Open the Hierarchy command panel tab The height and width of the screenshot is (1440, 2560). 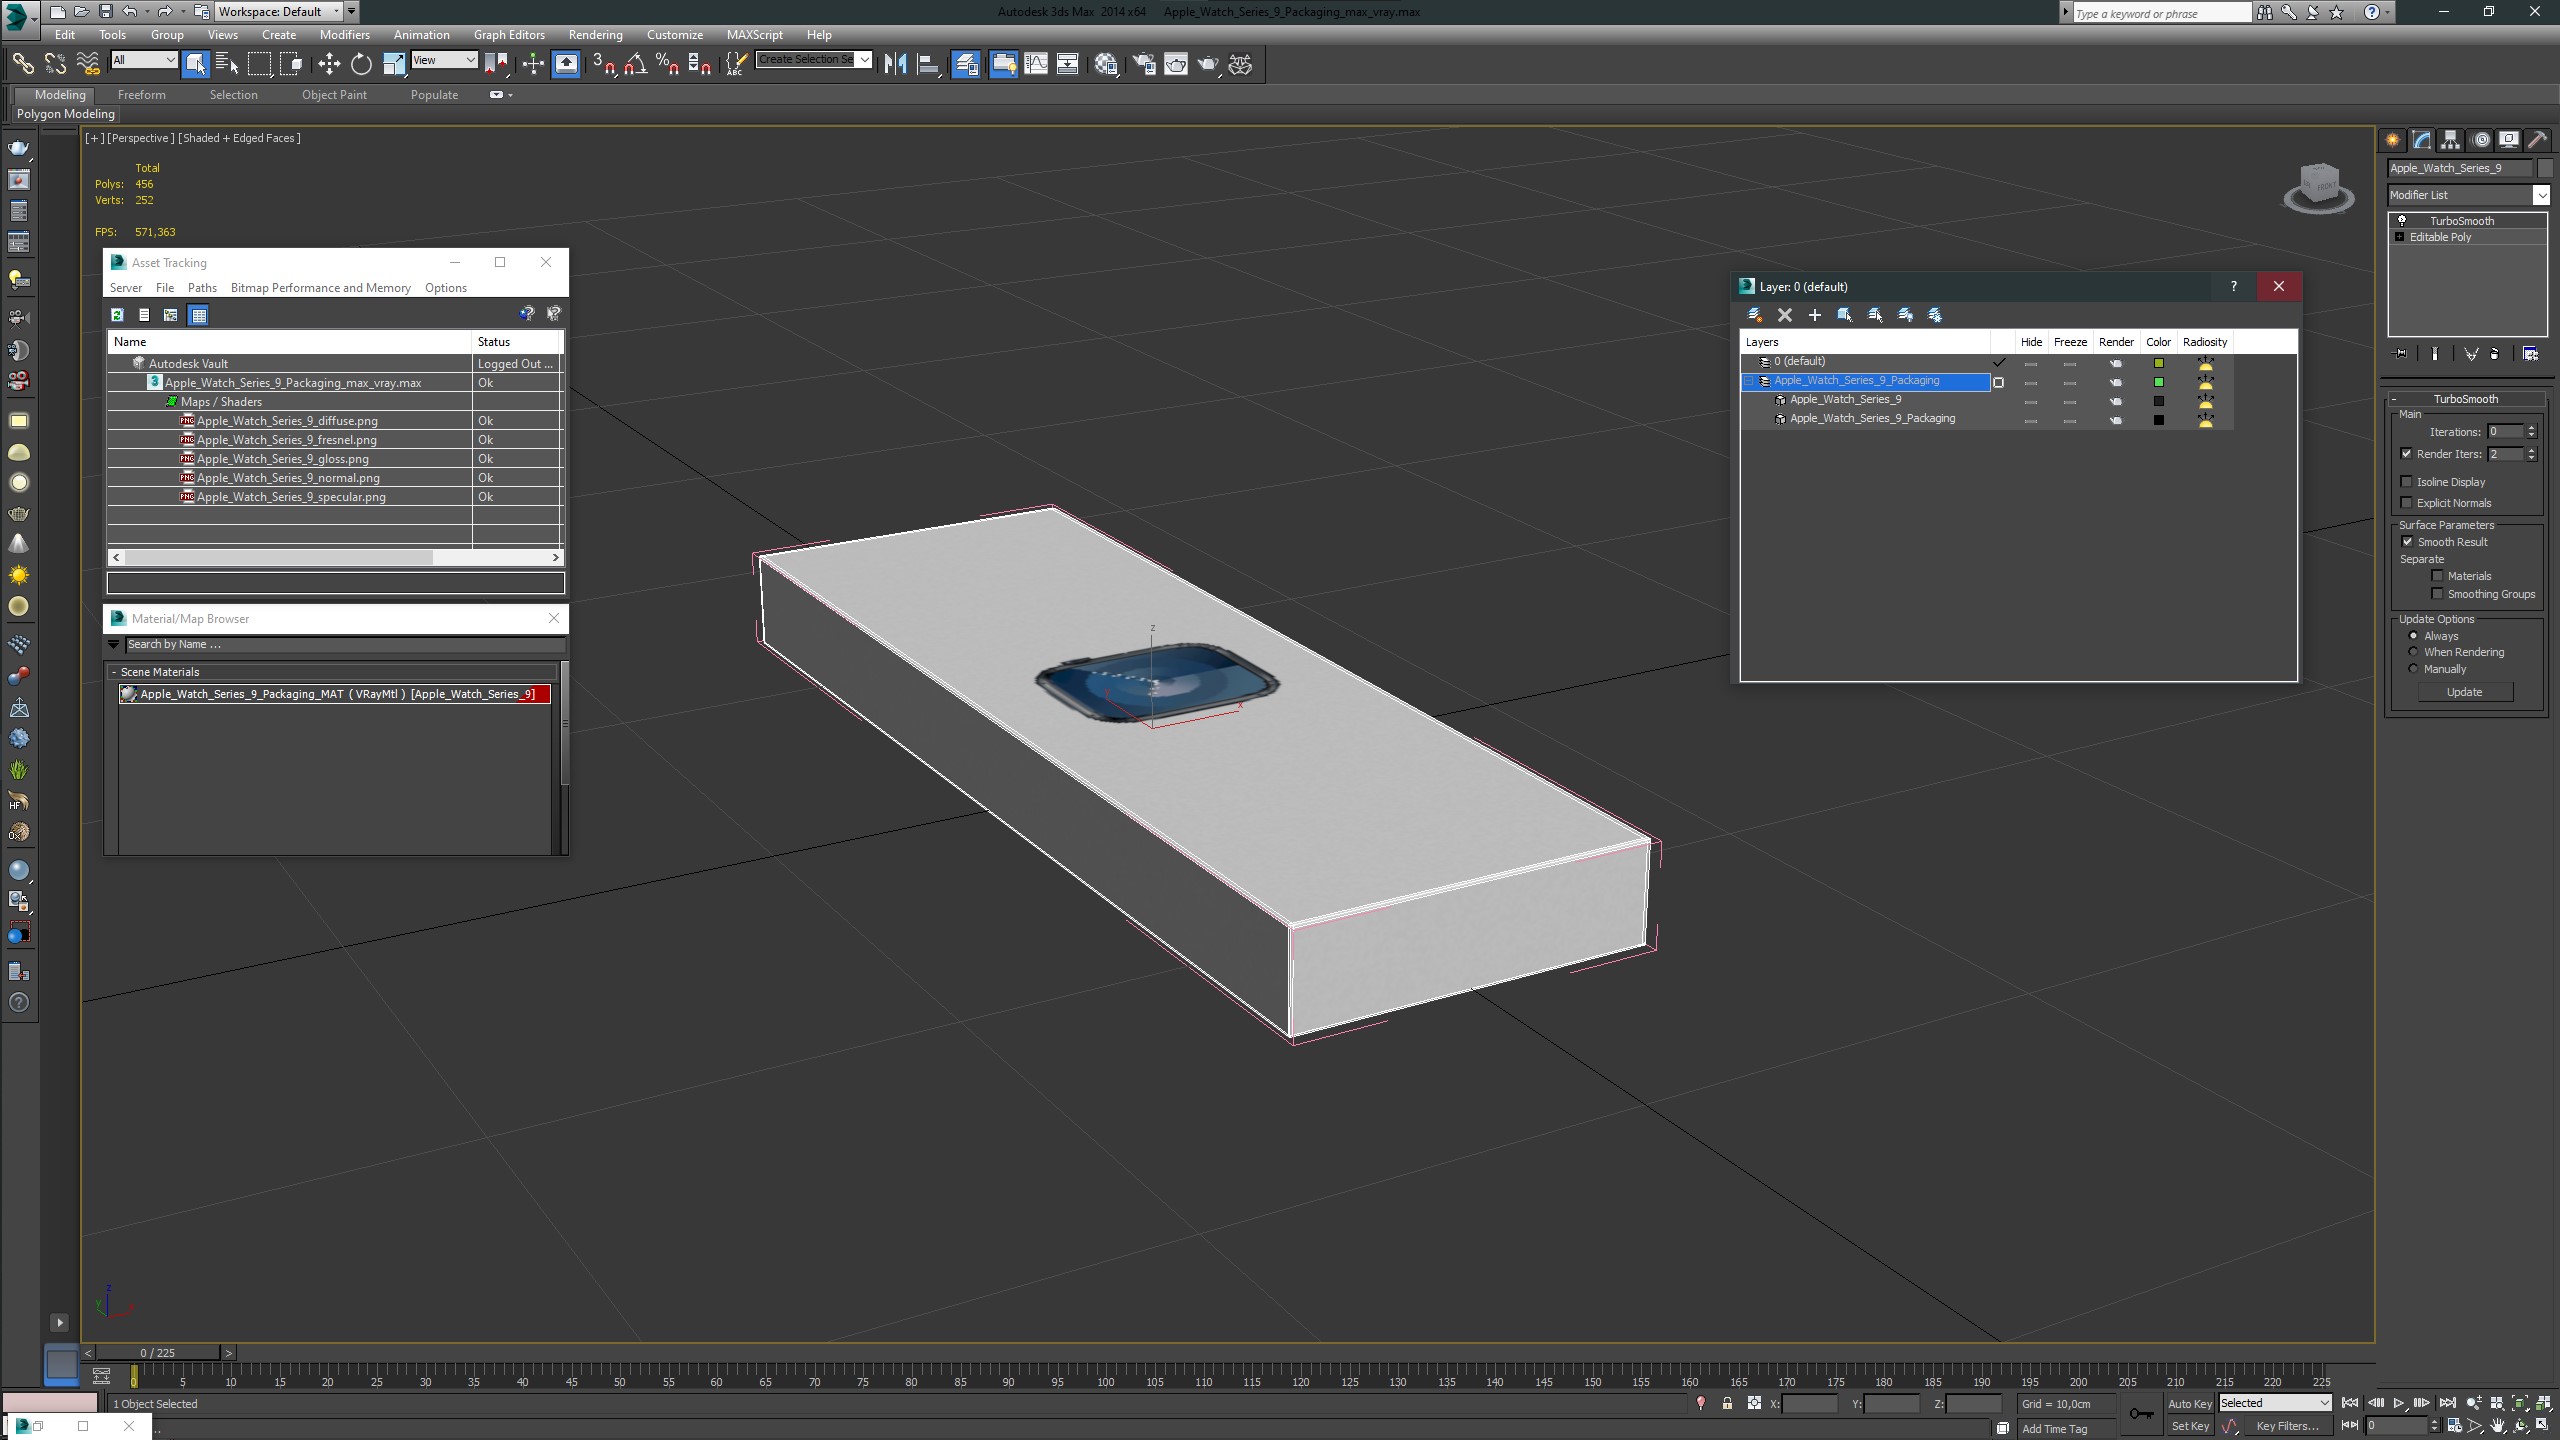click(x=2450, y=140)
